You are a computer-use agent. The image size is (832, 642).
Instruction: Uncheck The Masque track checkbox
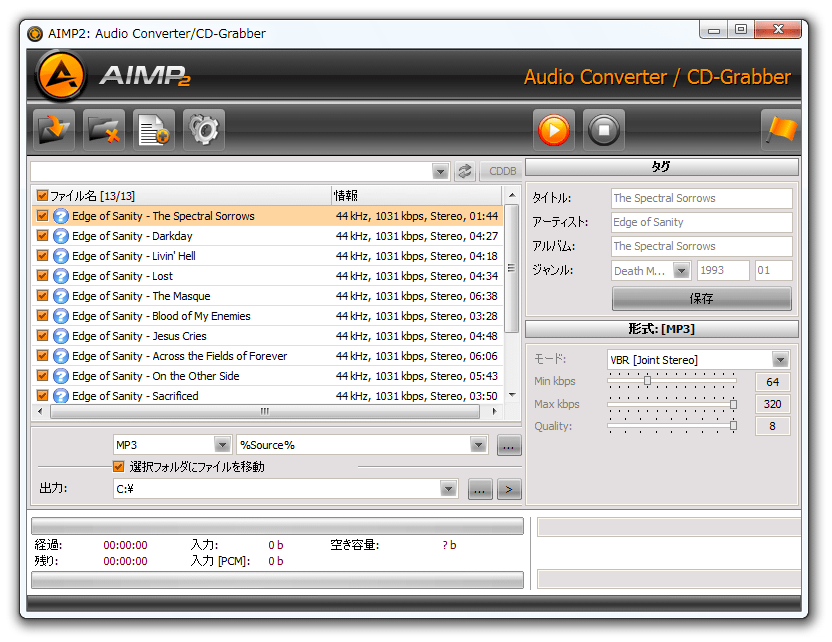pos(42,296)
